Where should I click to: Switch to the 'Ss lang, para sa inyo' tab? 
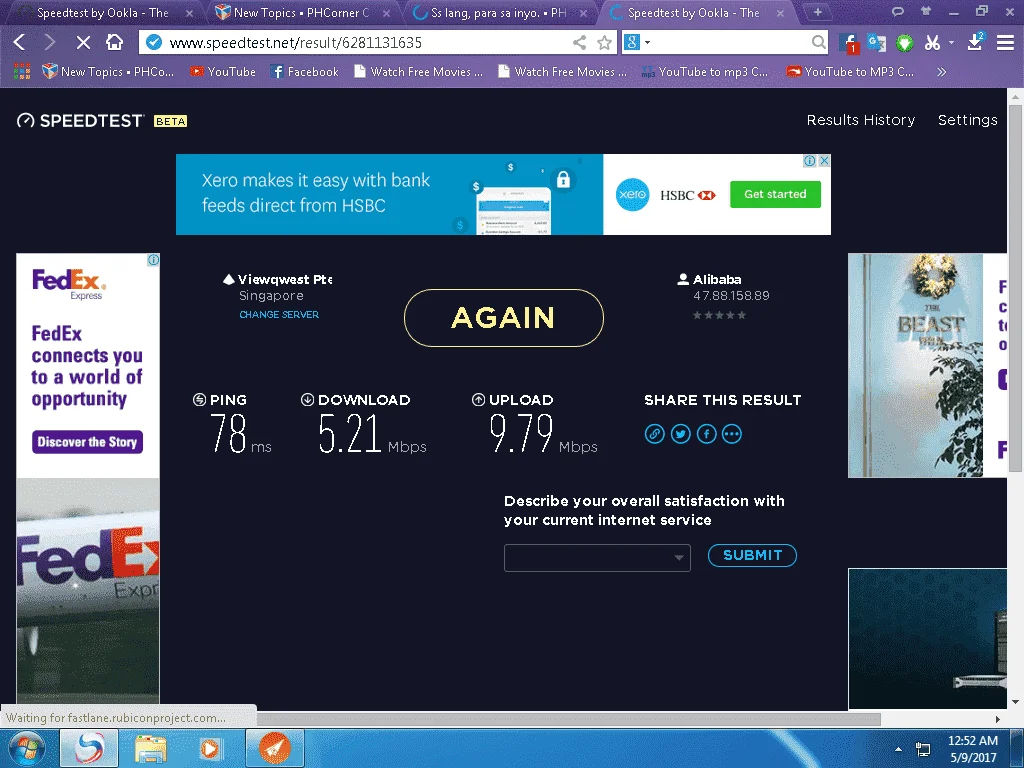coord(499,12)
